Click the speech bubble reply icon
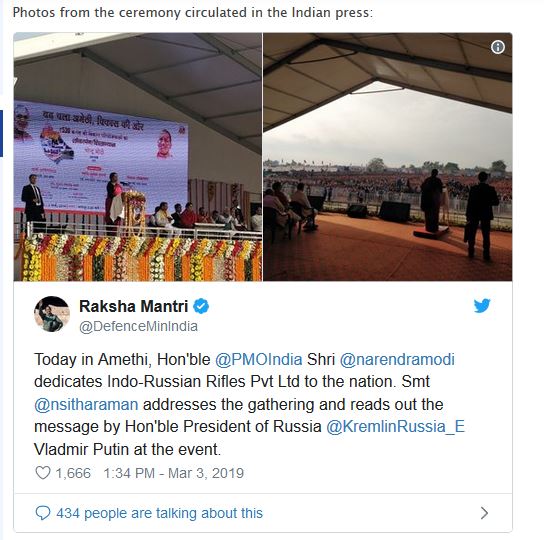 tap(43, 513)
